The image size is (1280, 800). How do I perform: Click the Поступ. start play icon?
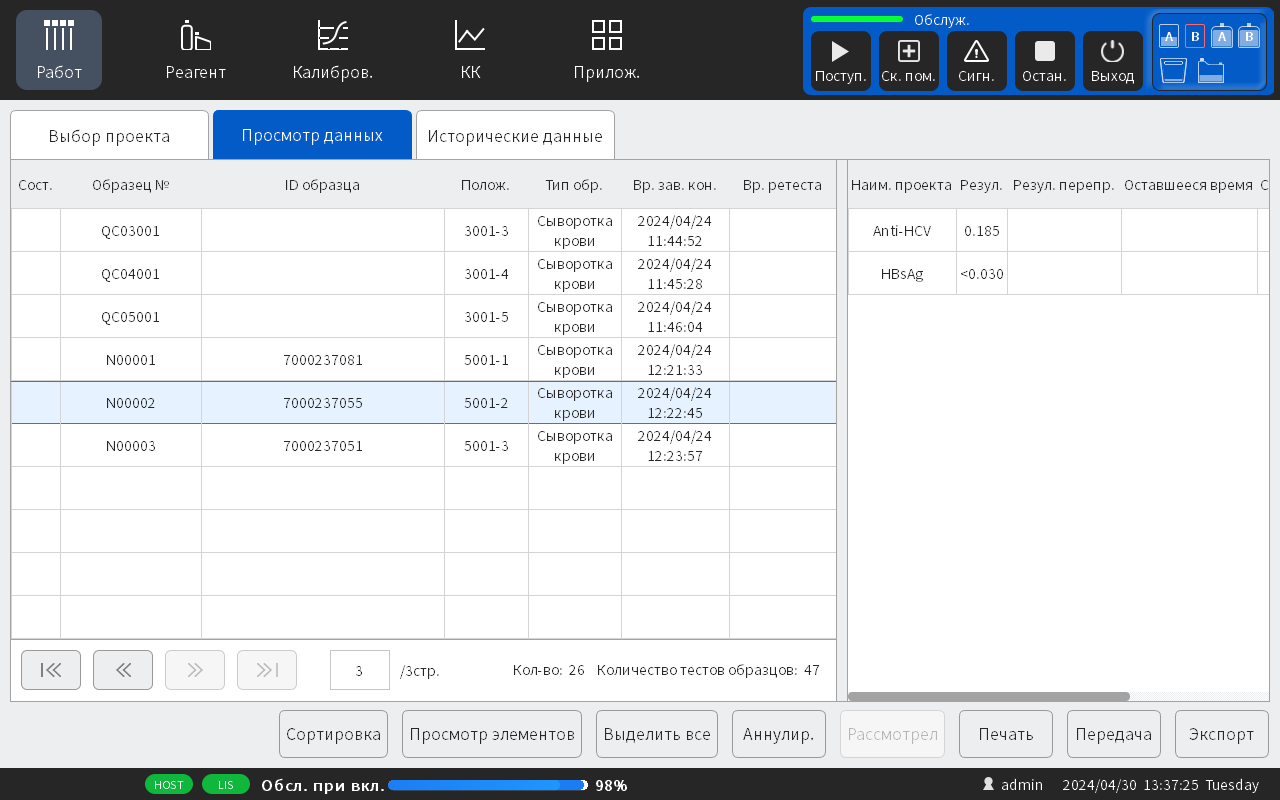pos(840,61)
